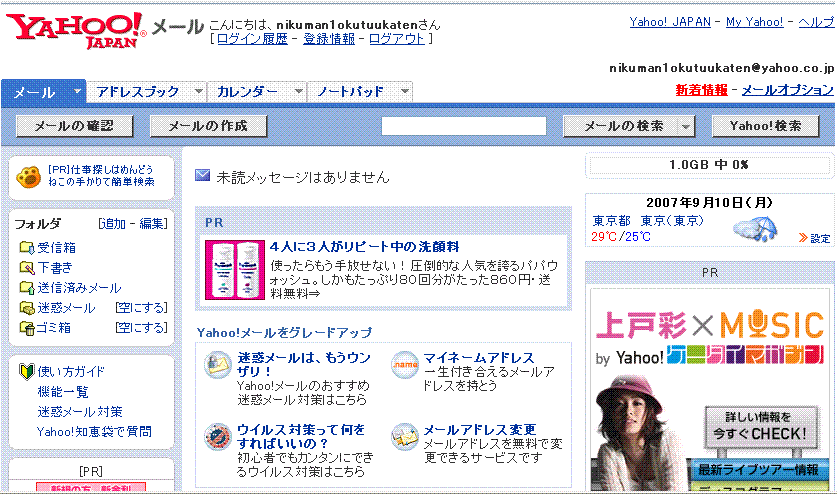Image resolution: width=837 pixels, height=494 pixels.
Task: Open the 下書き folder link
Action: 55,268
